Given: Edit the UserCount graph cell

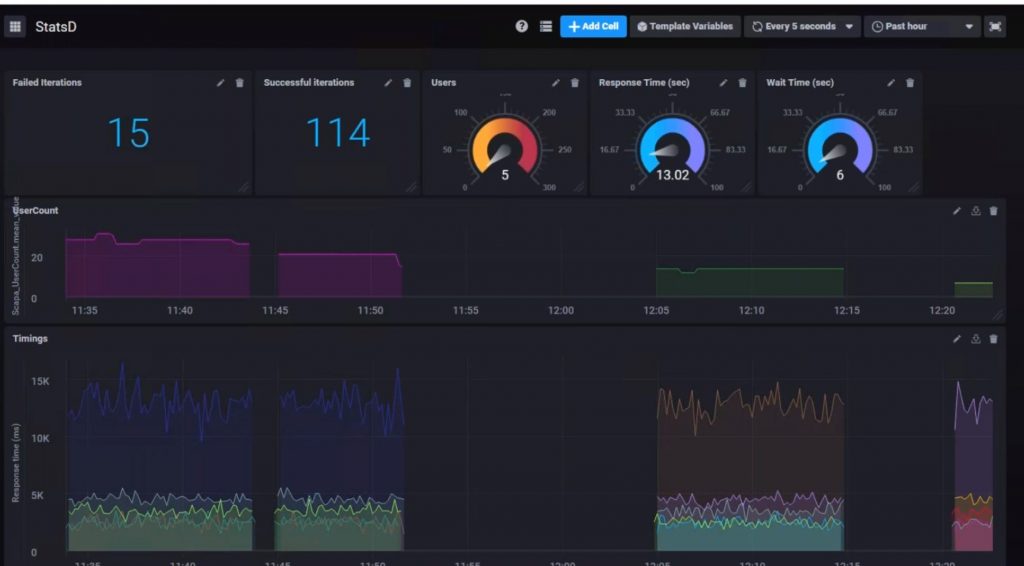Looking at the screenshot, I should pos(957,211).
